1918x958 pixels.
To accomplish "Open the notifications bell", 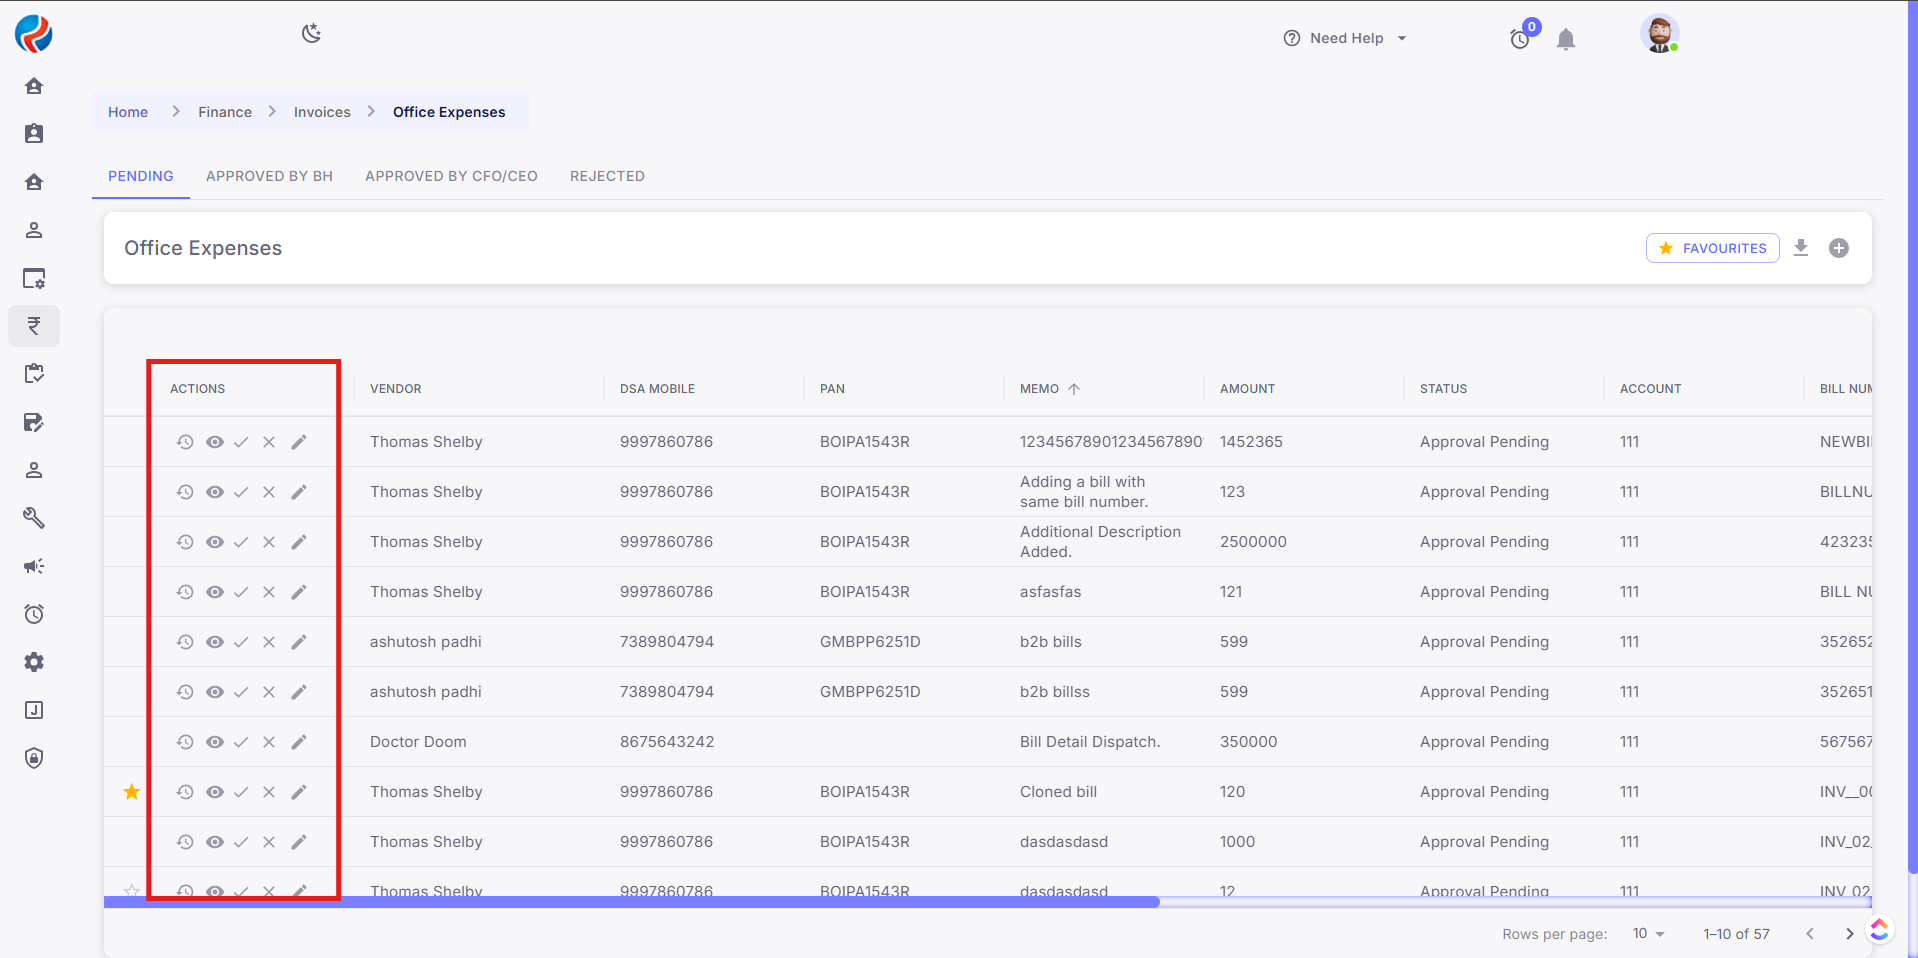I will point(1566,39).
